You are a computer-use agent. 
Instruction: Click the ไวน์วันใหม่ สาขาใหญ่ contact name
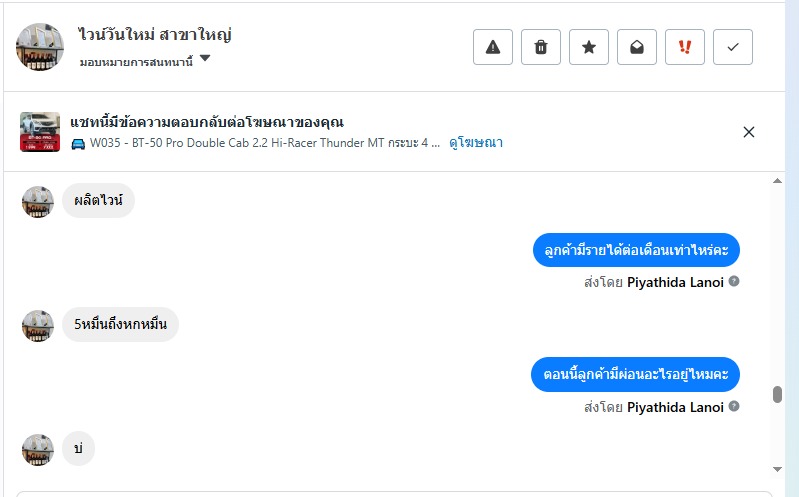(x=155, y=35)
